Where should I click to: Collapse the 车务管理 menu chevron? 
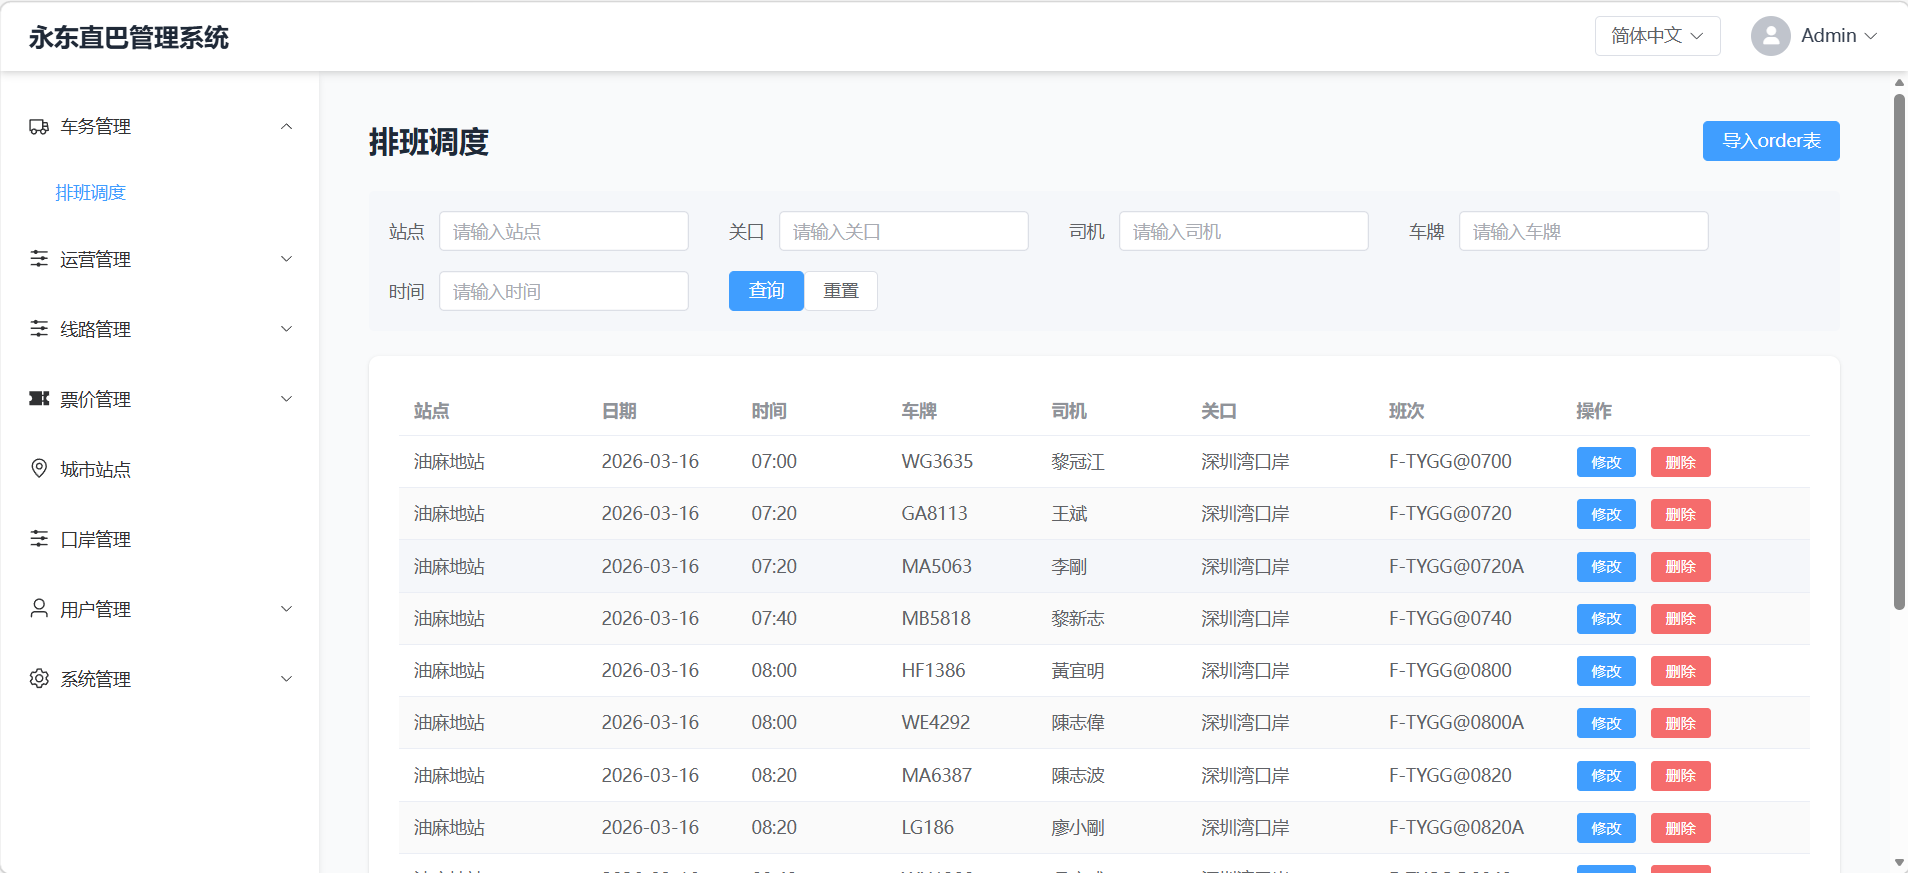coord(287,127)
